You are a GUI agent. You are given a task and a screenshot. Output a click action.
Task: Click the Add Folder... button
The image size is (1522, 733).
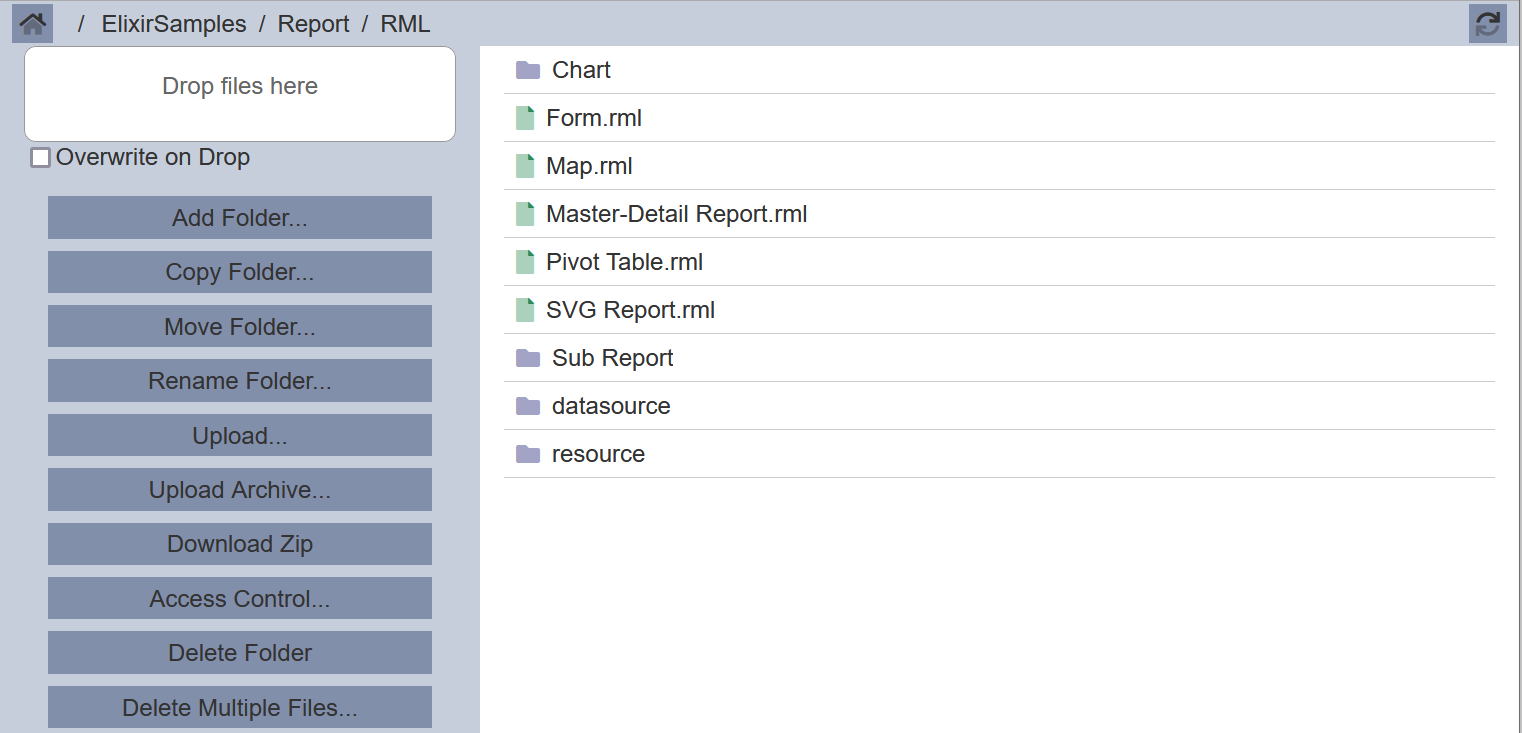[240, 218]
